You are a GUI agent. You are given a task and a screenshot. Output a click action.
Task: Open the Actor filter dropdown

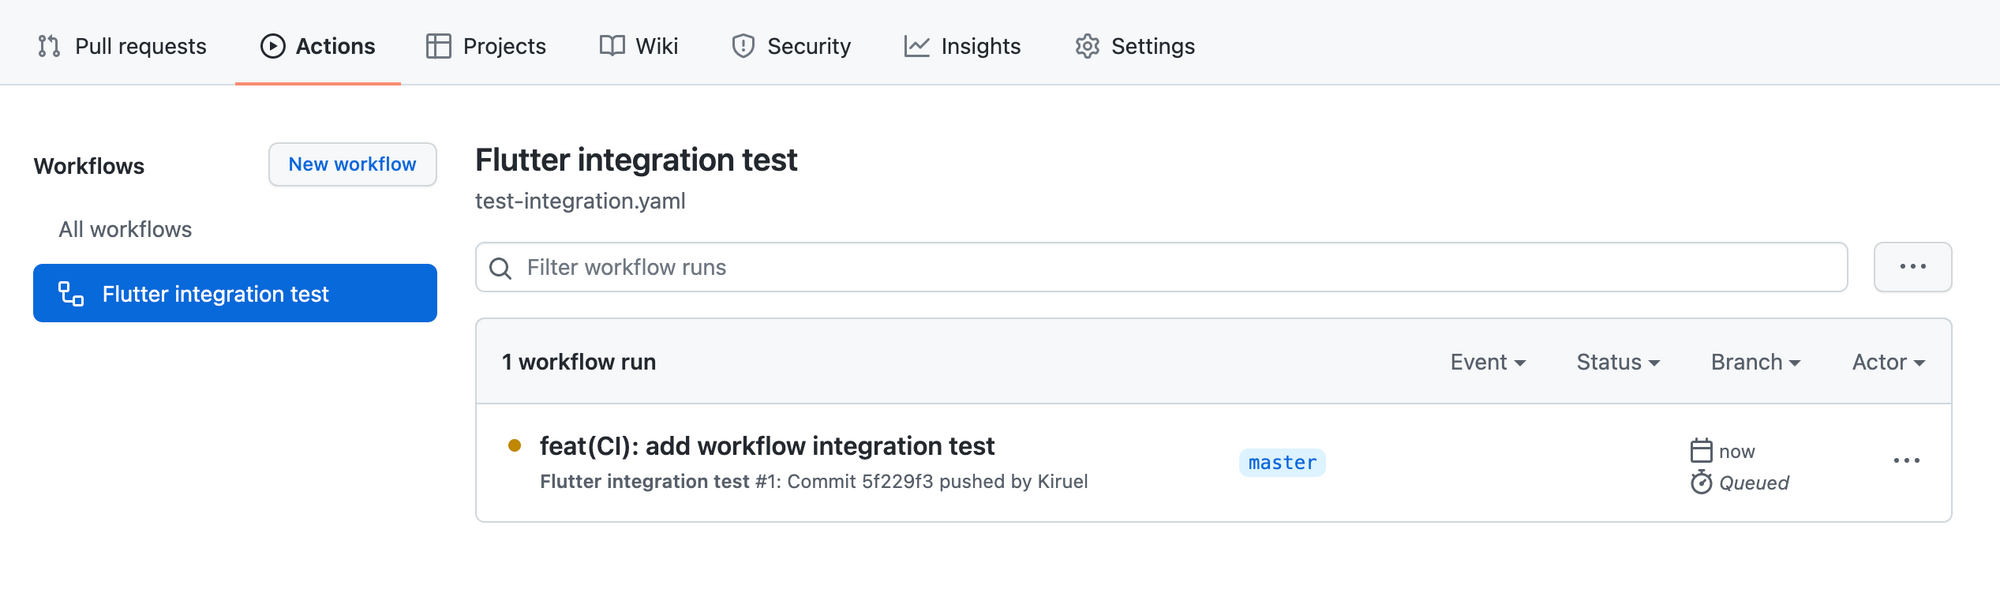point(1888,362)
